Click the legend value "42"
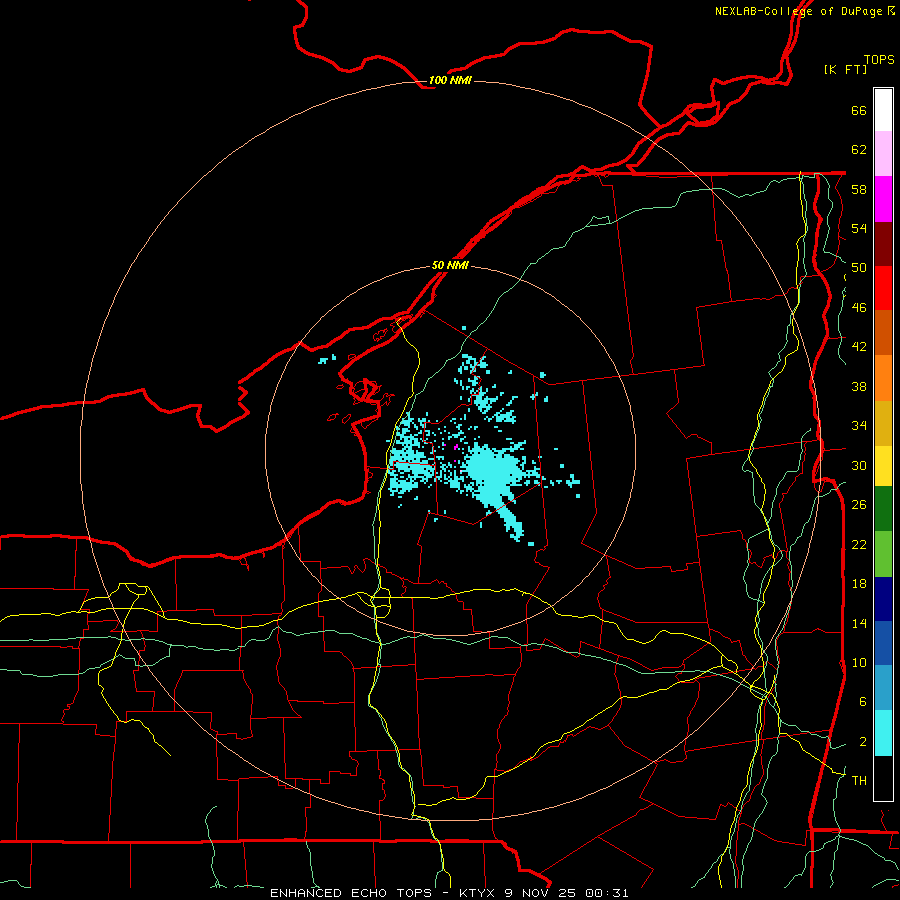 click(859, 346)
